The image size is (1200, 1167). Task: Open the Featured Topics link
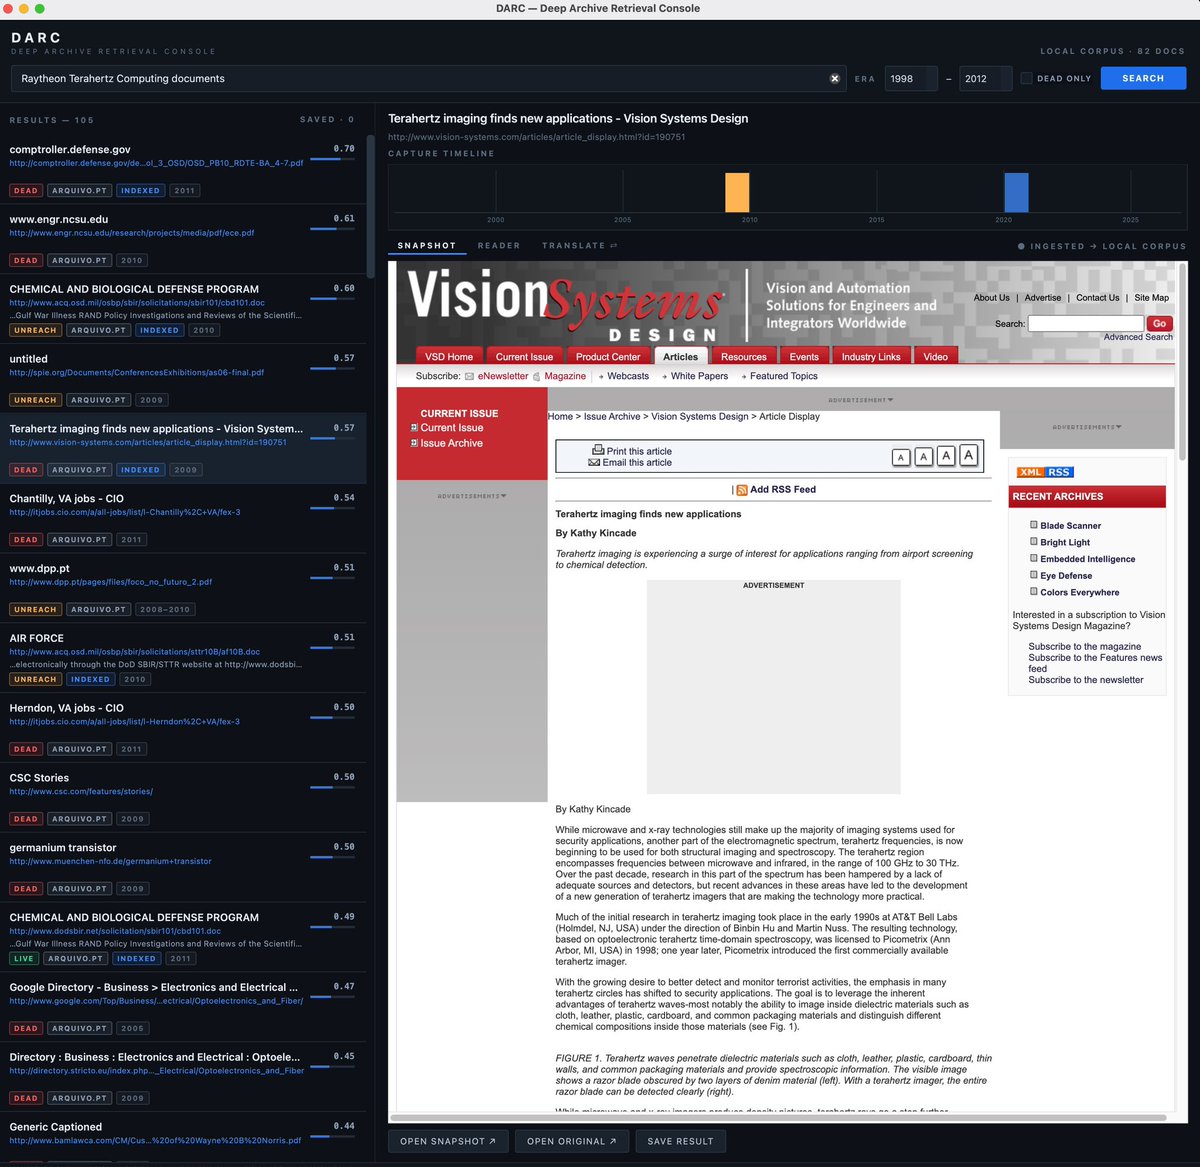pos(784,376)
